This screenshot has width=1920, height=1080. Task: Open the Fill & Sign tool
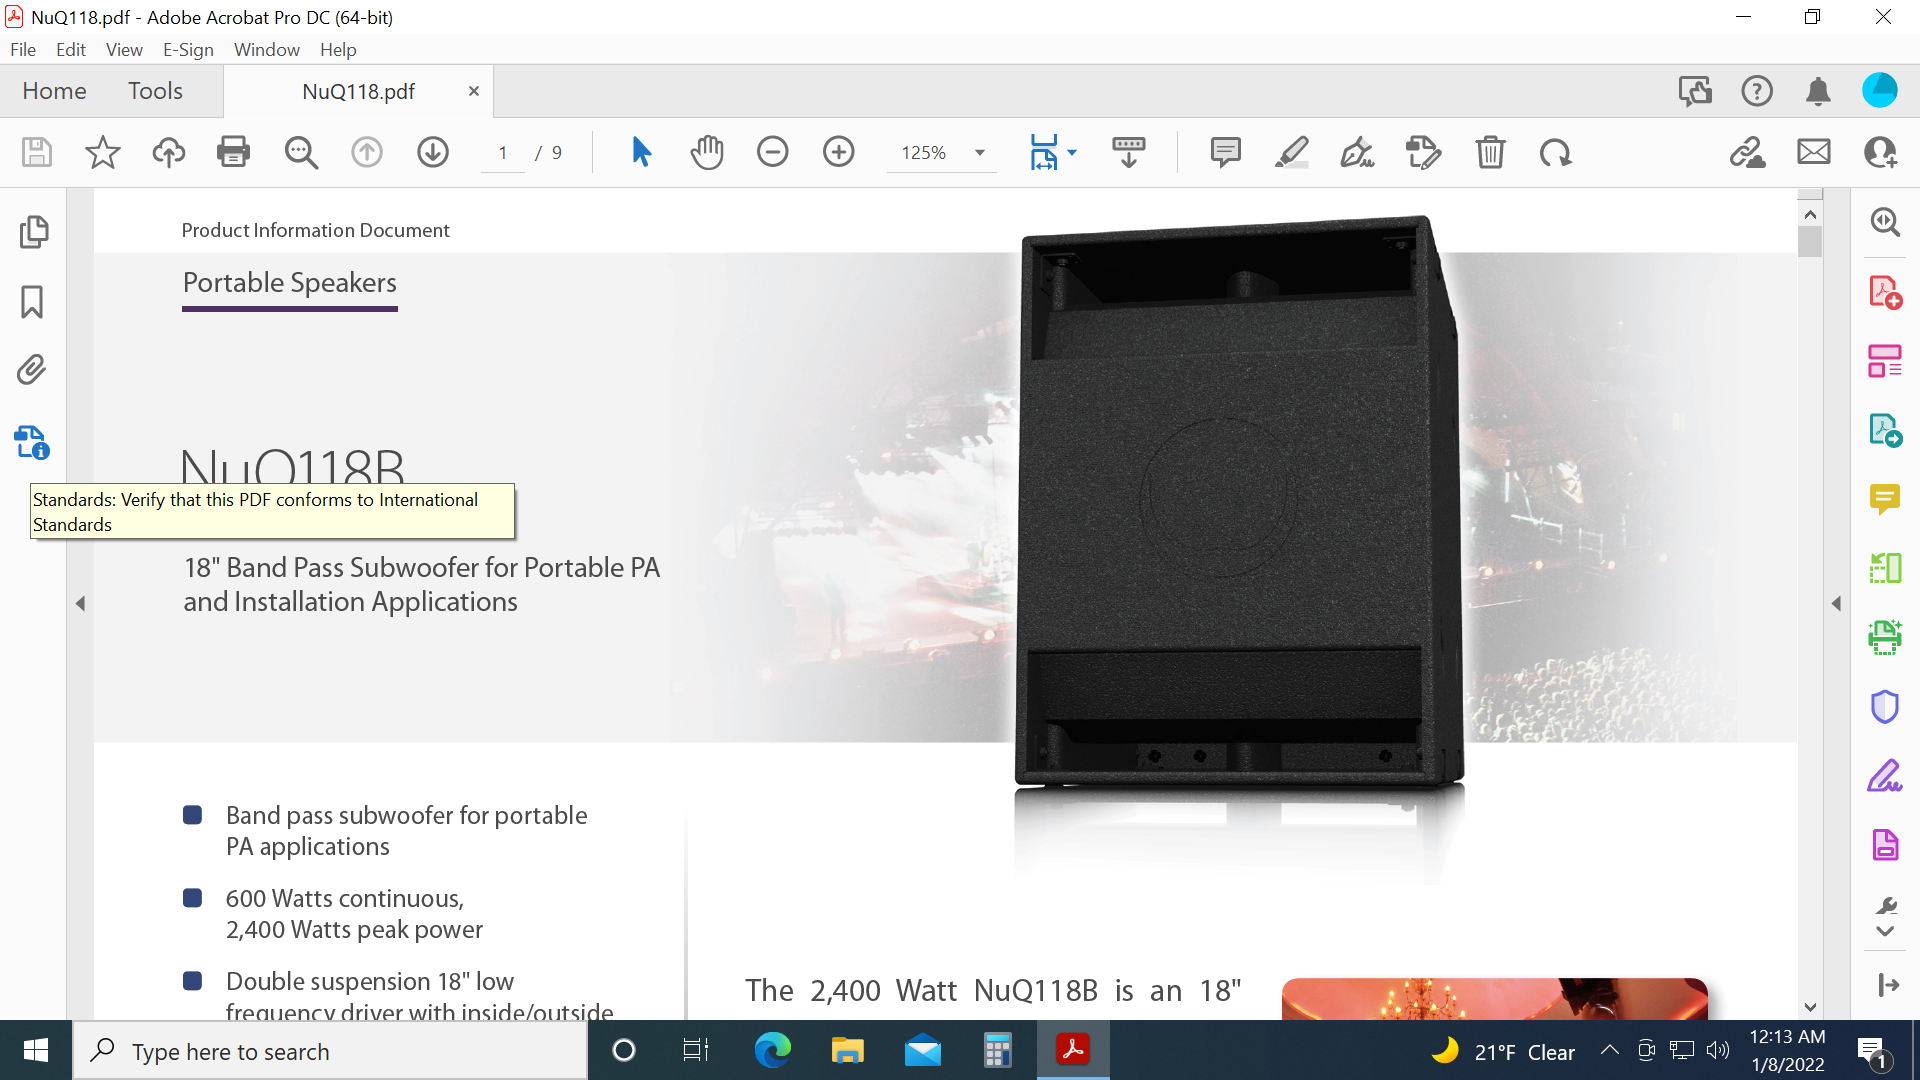1885,775
